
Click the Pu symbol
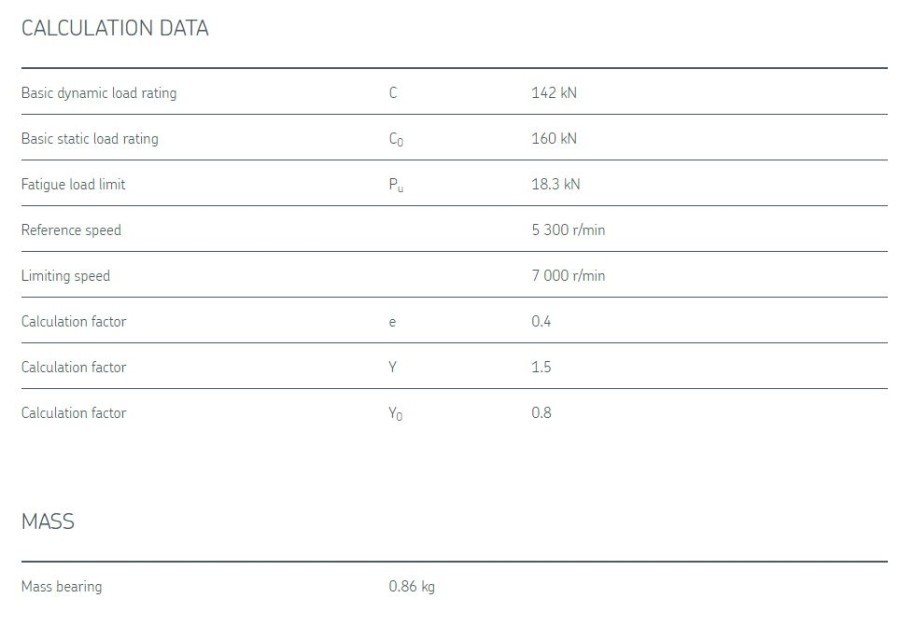[x=396, y=186]
